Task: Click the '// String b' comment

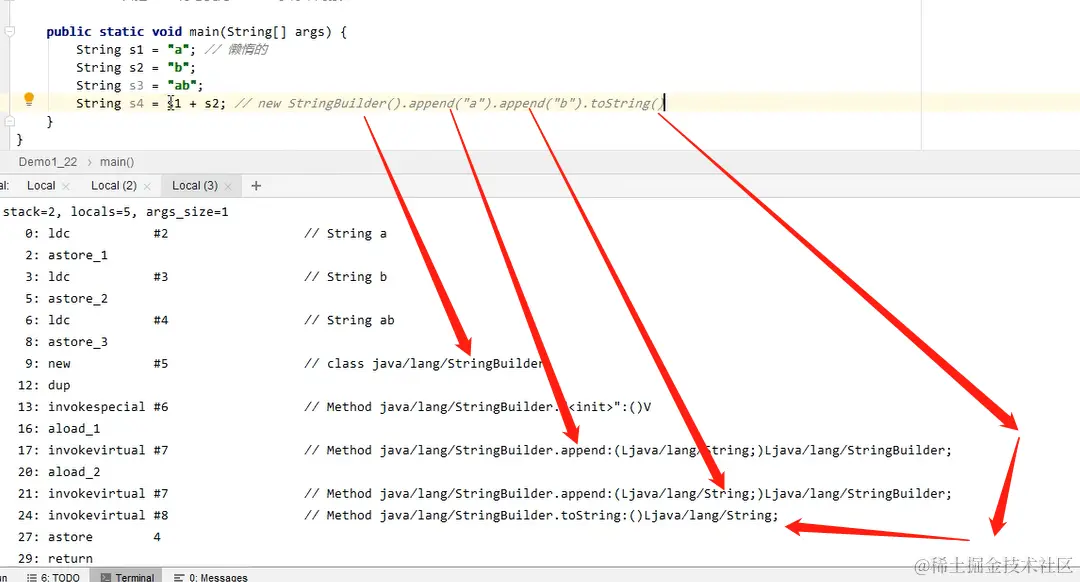Action: click(x=345, y=277)
